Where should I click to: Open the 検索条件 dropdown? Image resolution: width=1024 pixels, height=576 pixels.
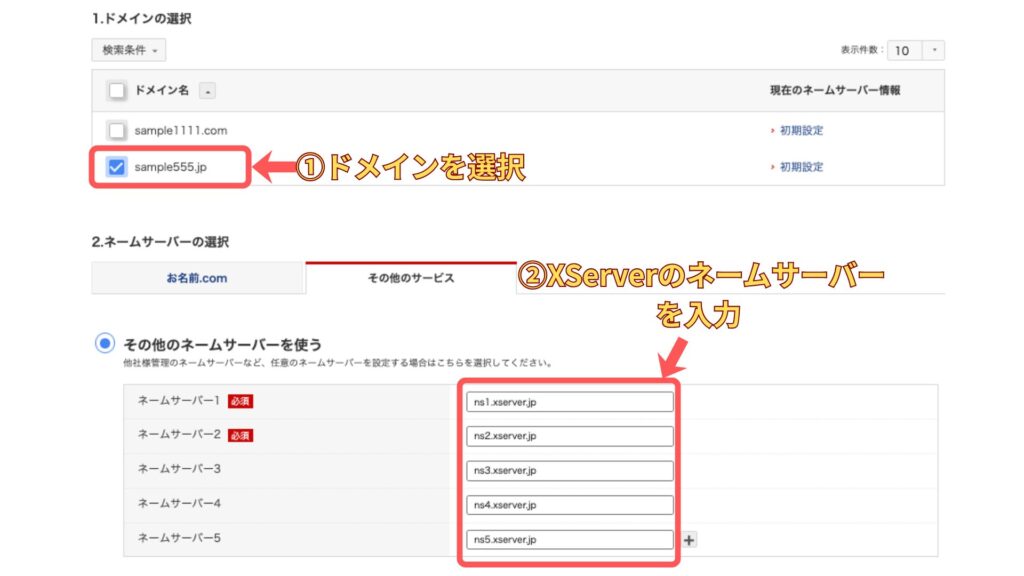pyautogui.click(x=129, y=50)
